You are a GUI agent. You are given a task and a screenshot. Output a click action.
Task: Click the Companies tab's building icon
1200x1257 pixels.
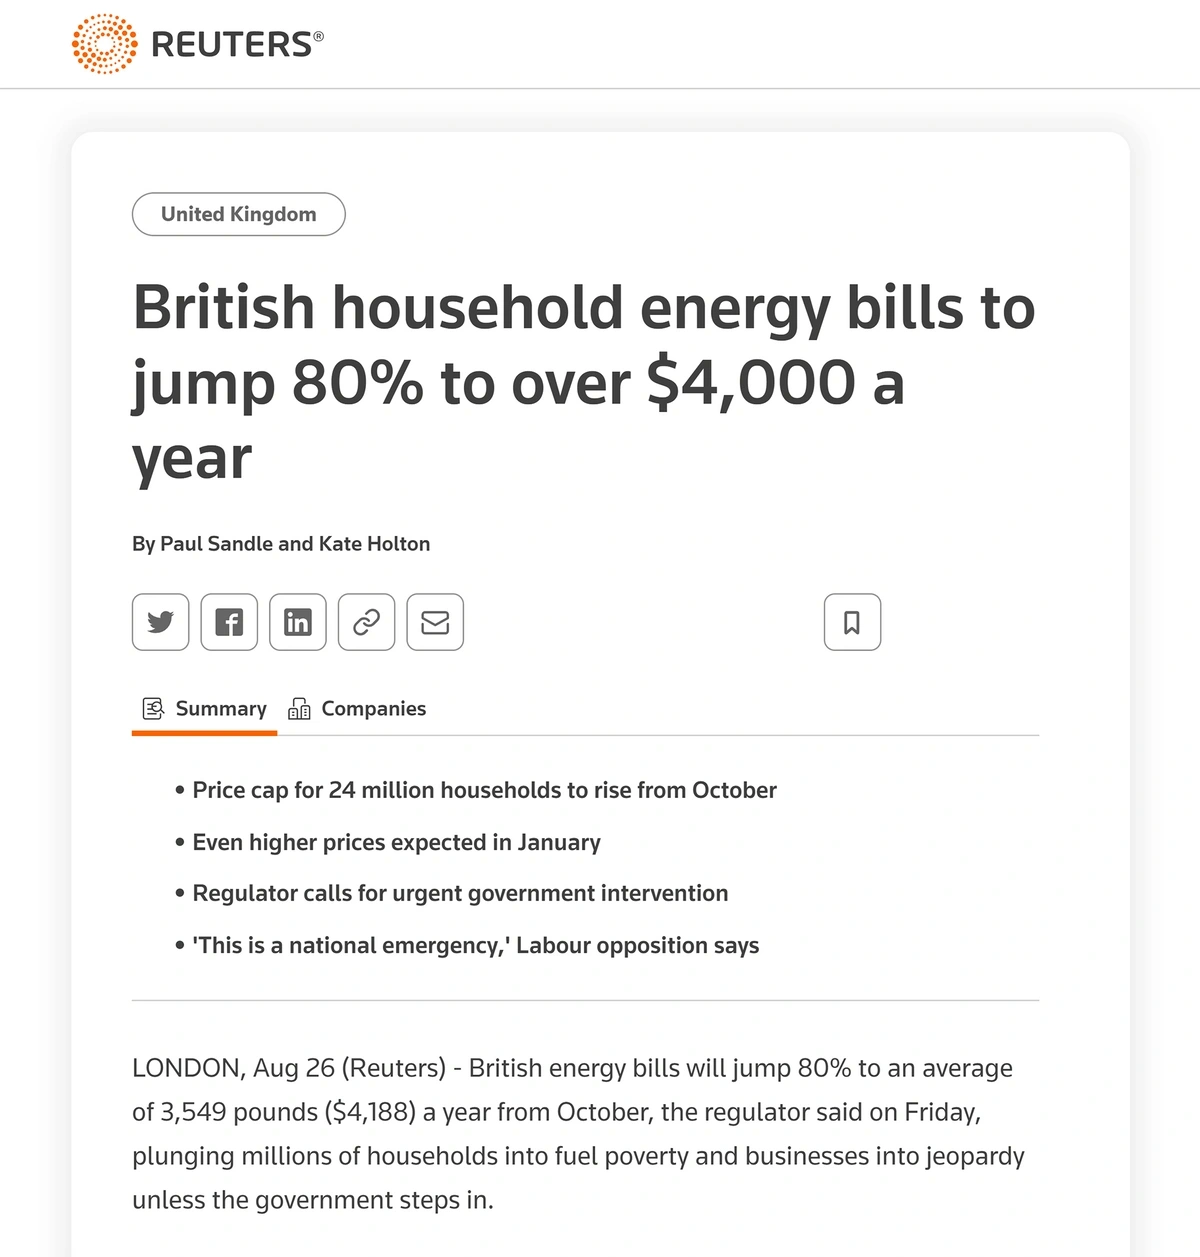pos(299,709)
